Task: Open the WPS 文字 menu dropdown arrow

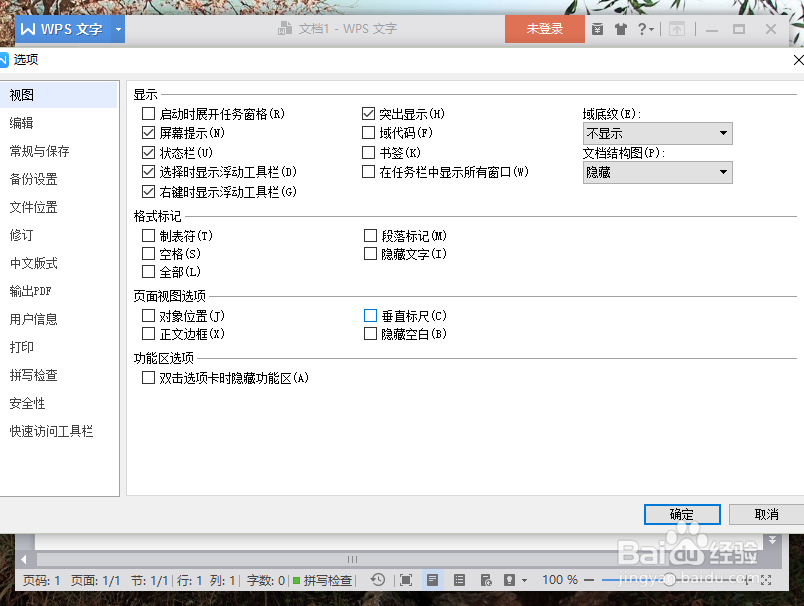Action: [118, 29]
